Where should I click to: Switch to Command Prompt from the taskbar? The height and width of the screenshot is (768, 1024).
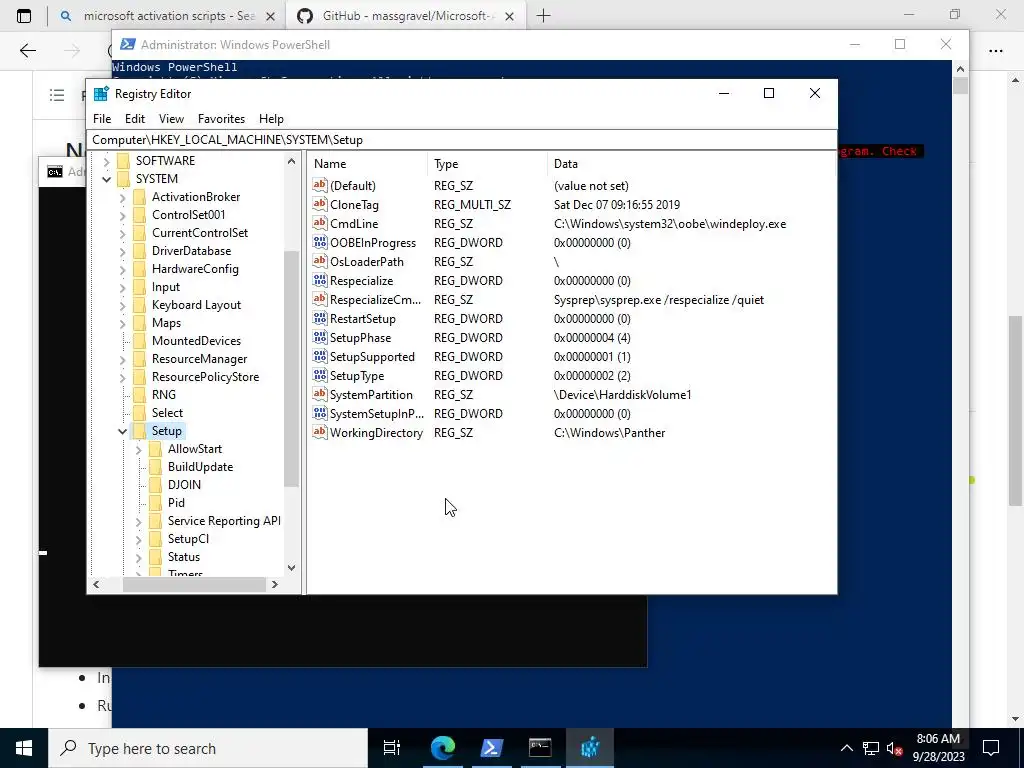click(x=540, y=748)
